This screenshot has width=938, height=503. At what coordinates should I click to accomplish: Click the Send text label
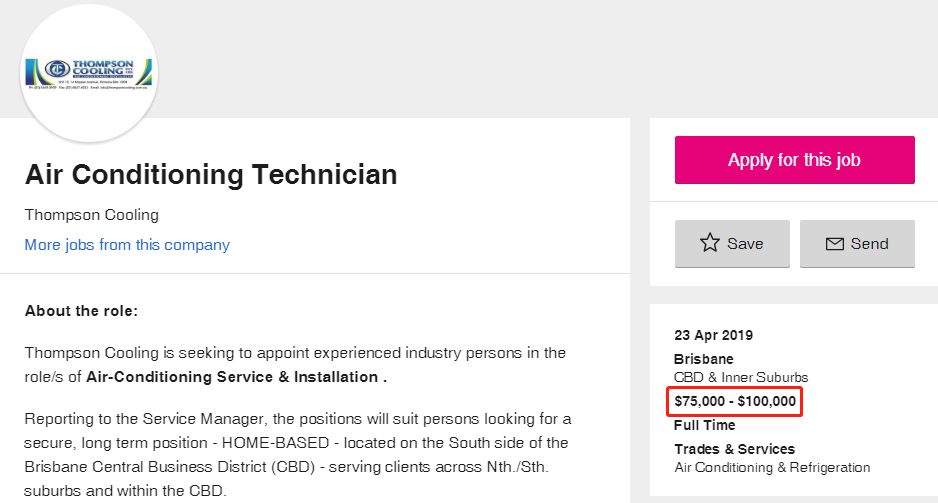click(x=869, y=243)
